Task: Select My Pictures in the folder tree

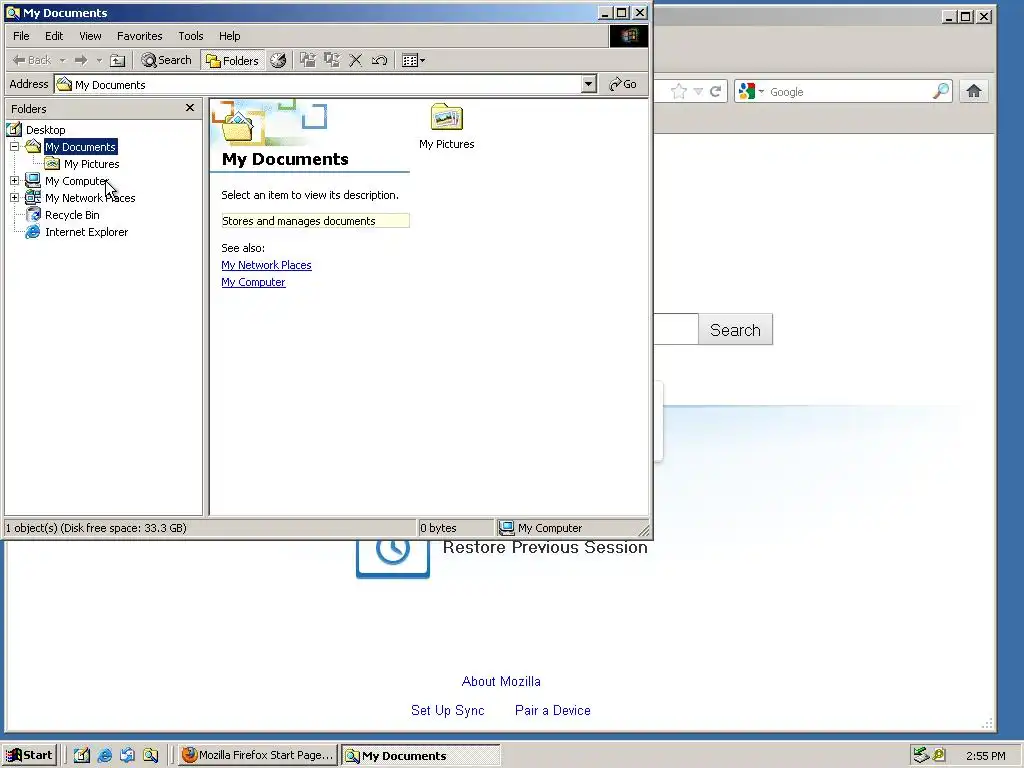Action: click(x=91, y=164)
